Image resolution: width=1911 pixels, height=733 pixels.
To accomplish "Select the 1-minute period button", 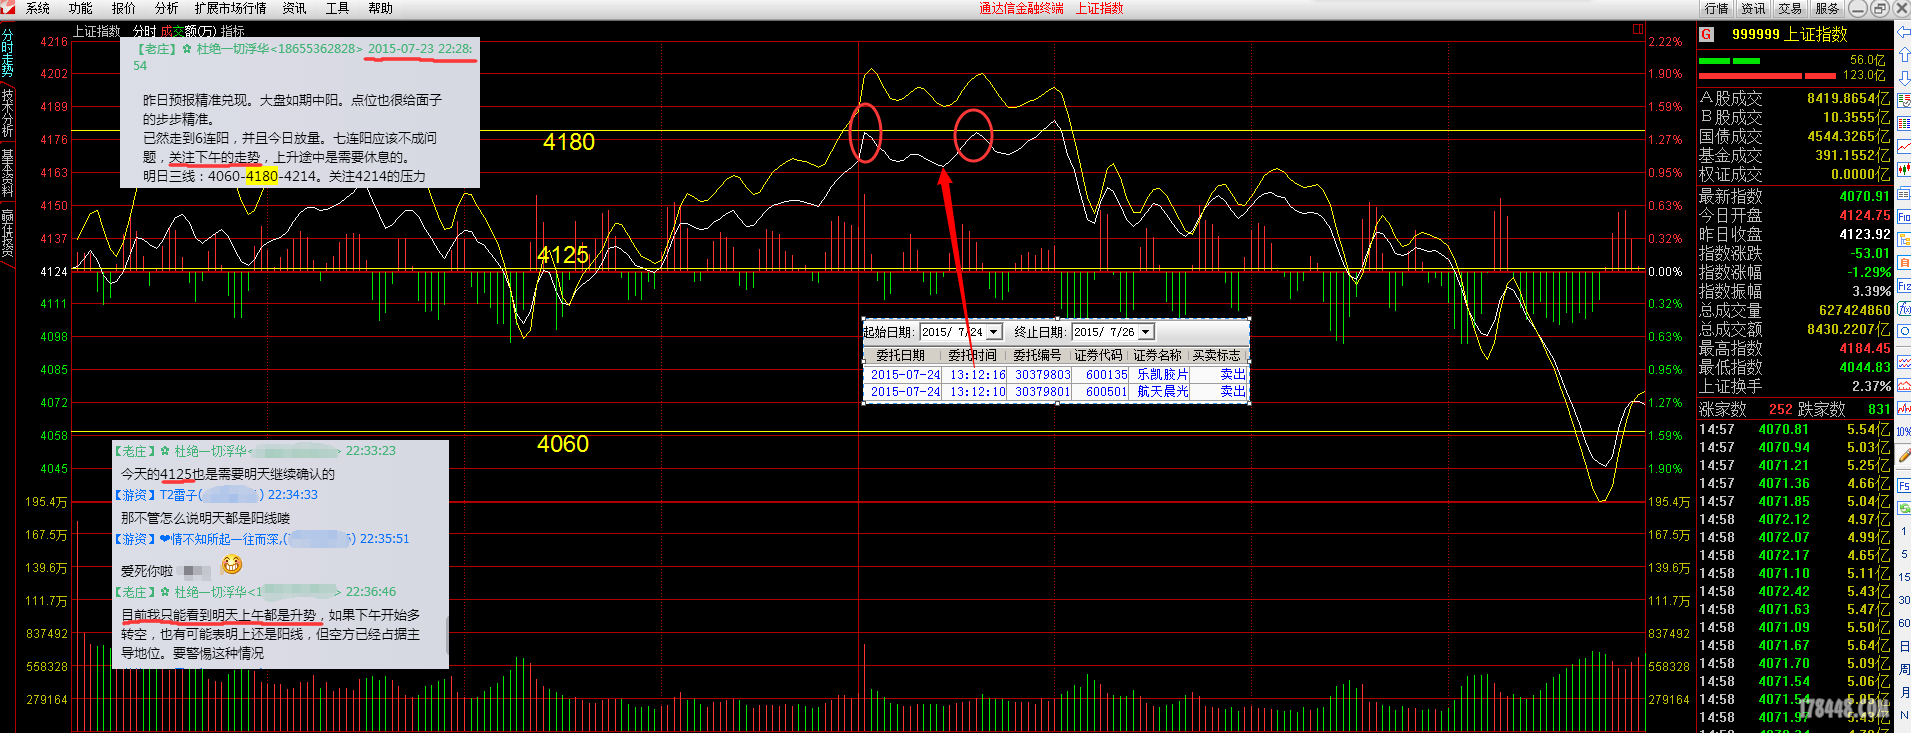I will 1903,531.
